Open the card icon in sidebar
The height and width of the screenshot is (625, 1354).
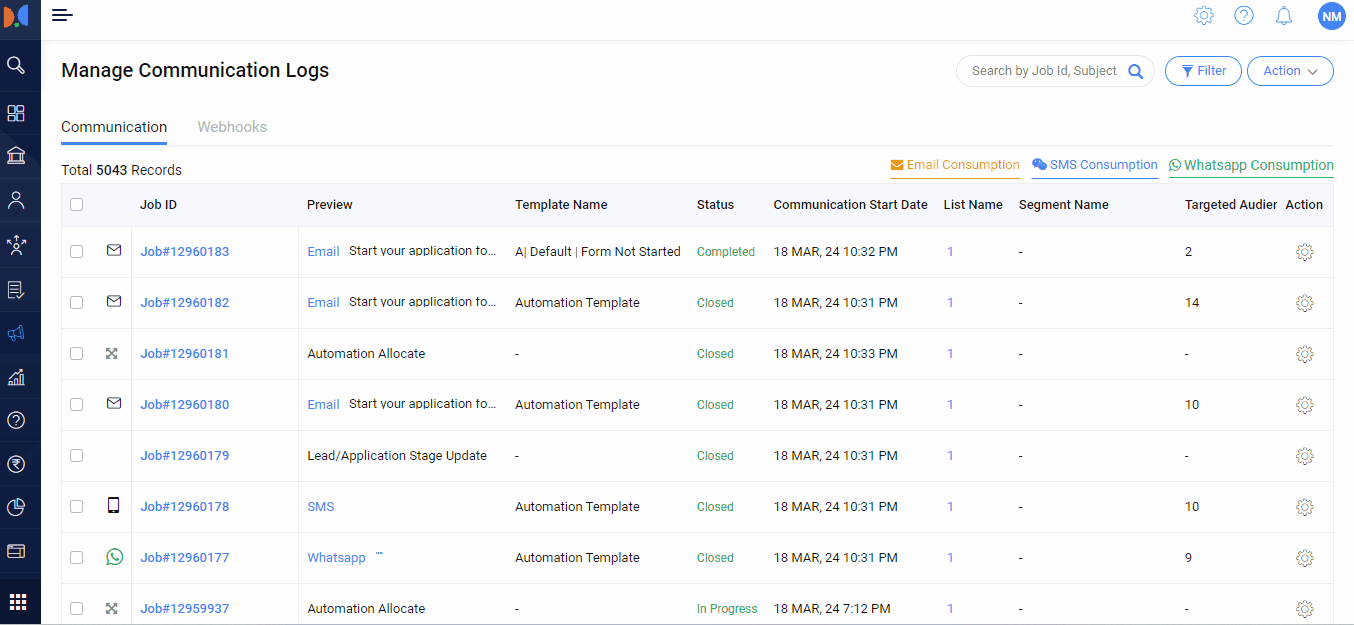click(16, 551)
